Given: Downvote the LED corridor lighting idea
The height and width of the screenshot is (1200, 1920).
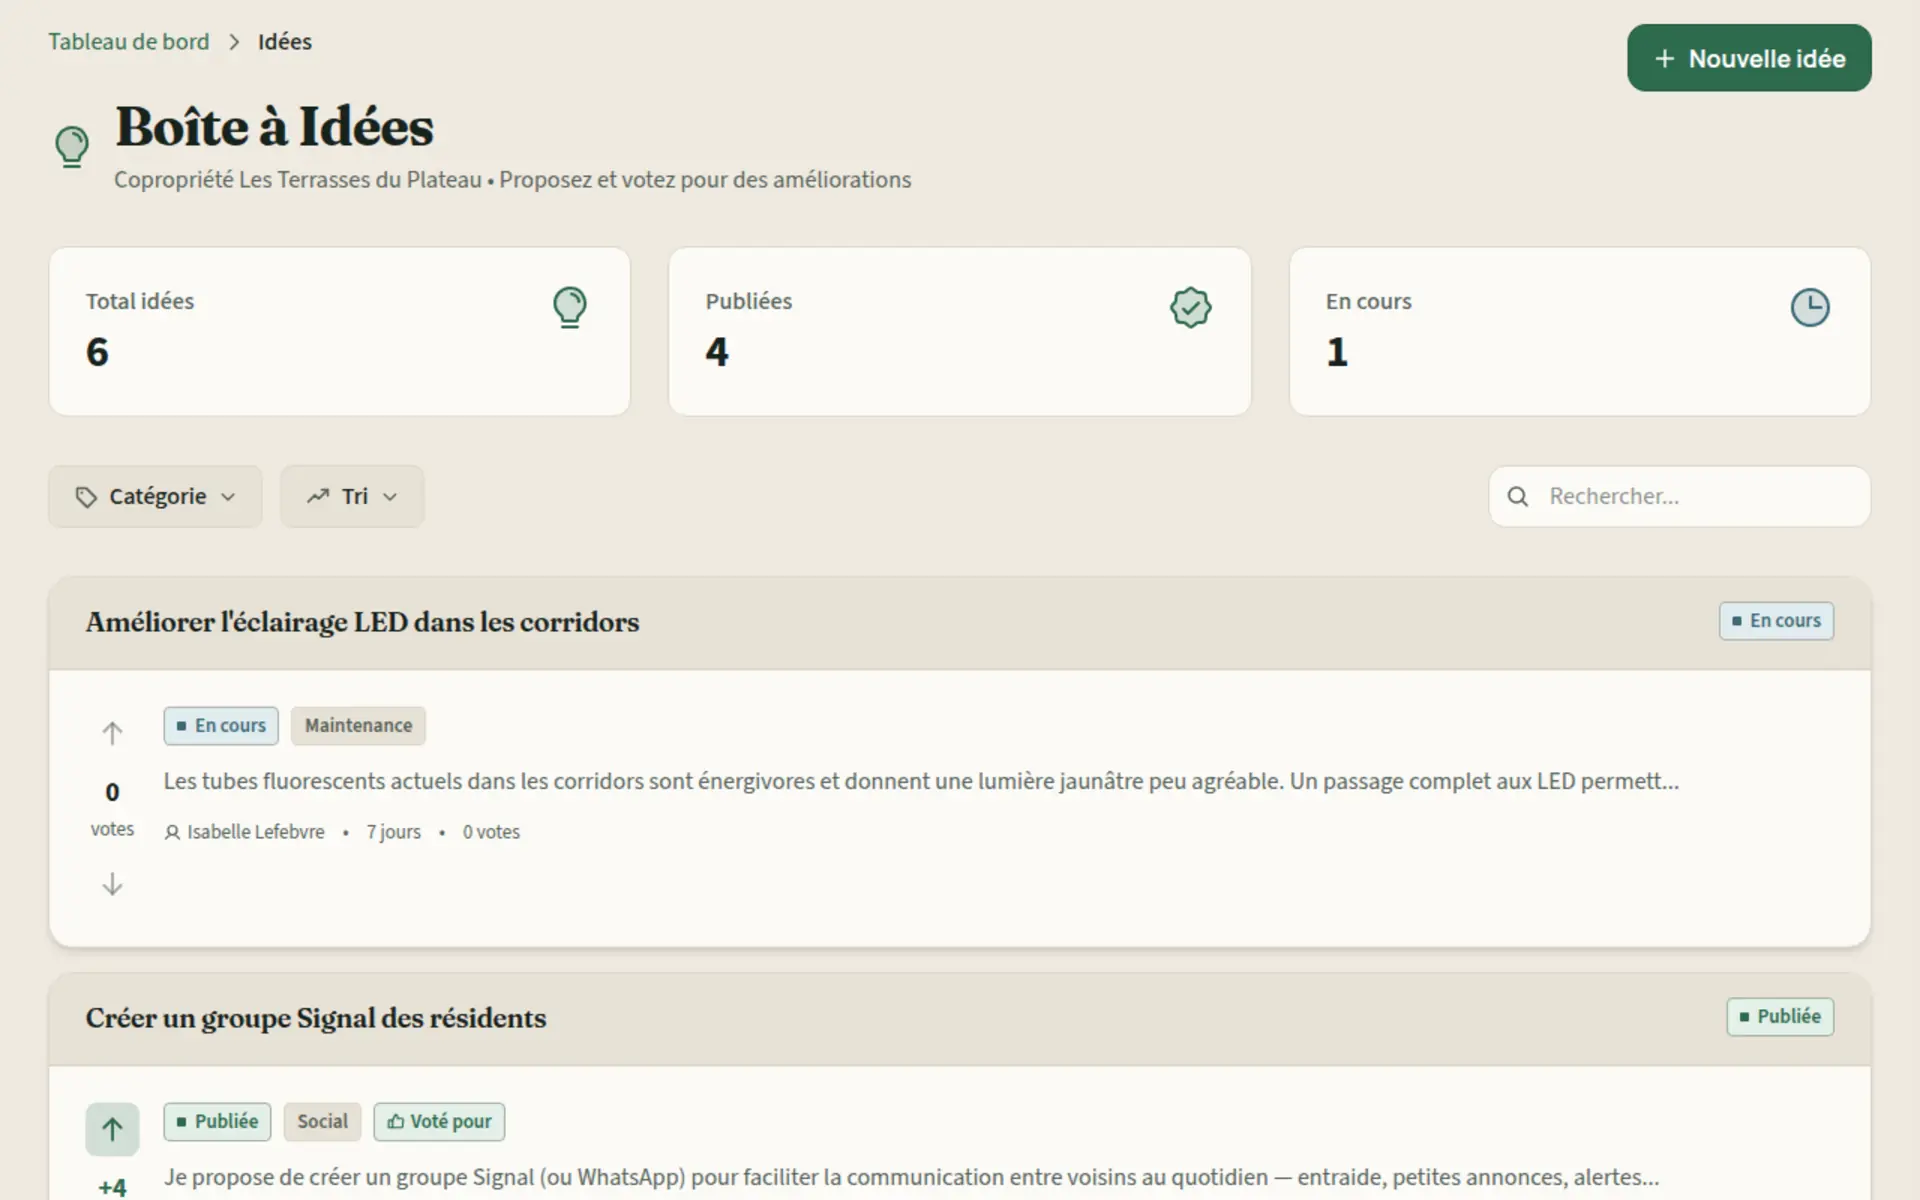Looking at the screenshot, I should pos(112,884).
